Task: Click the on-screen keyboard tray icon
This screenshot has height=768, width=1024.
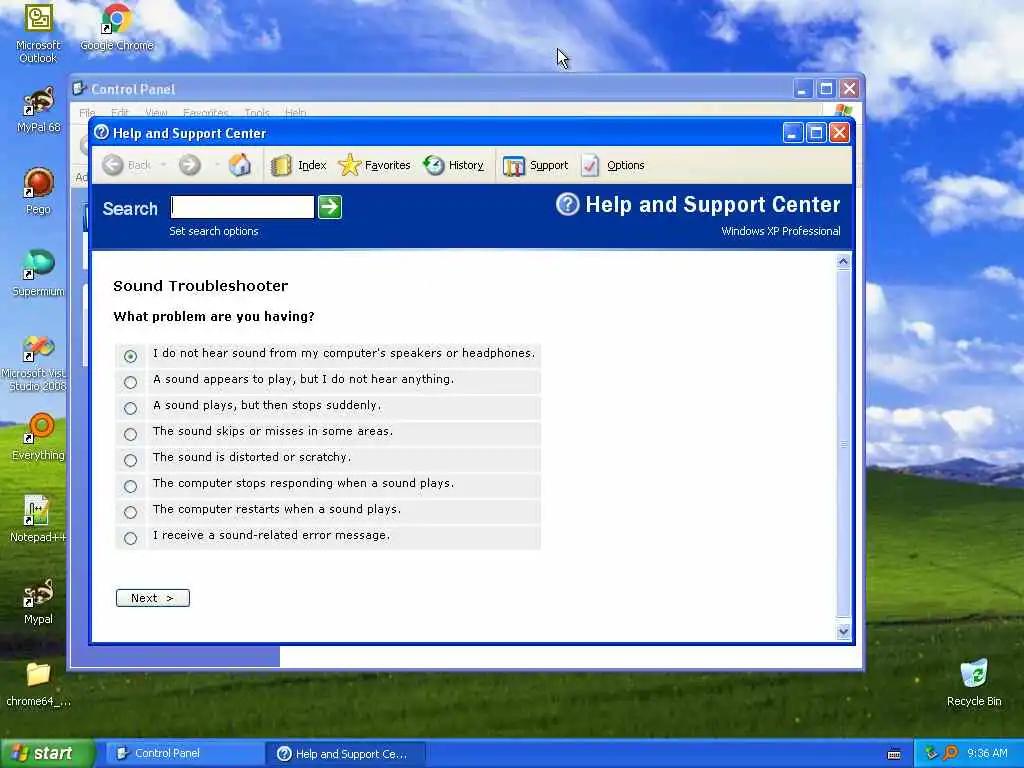Action: (894, 754)
